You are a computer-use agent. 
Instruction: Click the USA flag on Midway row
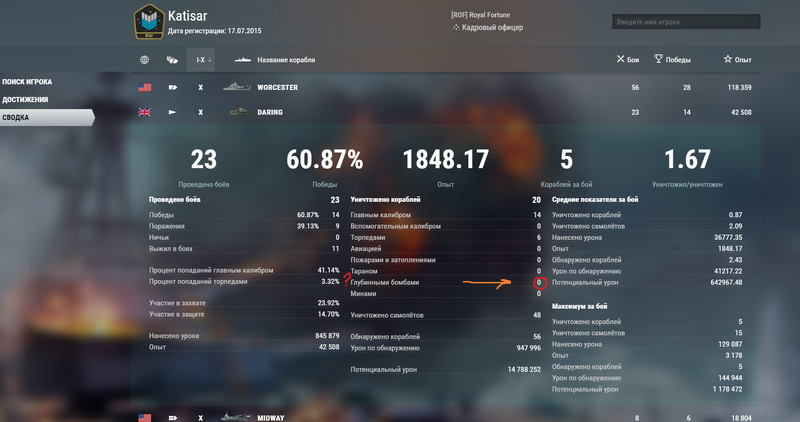coord(144,418)
